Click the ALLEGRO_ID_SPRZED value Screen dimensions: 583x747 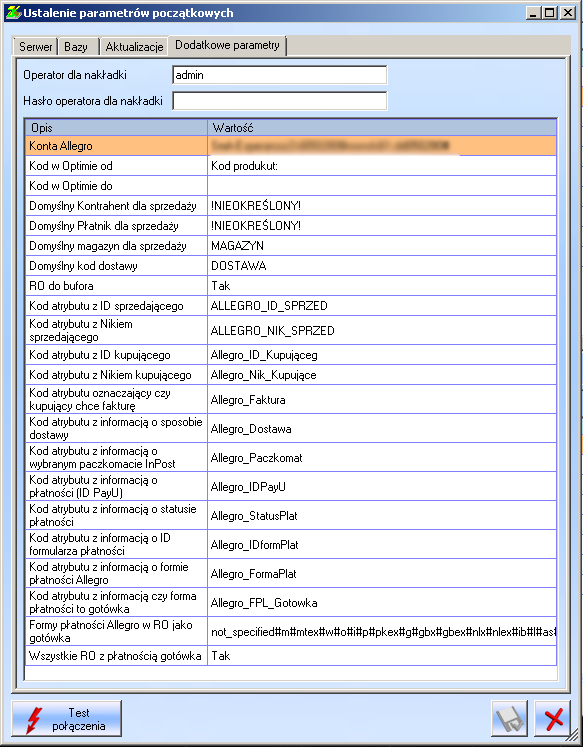coord(382,306)
